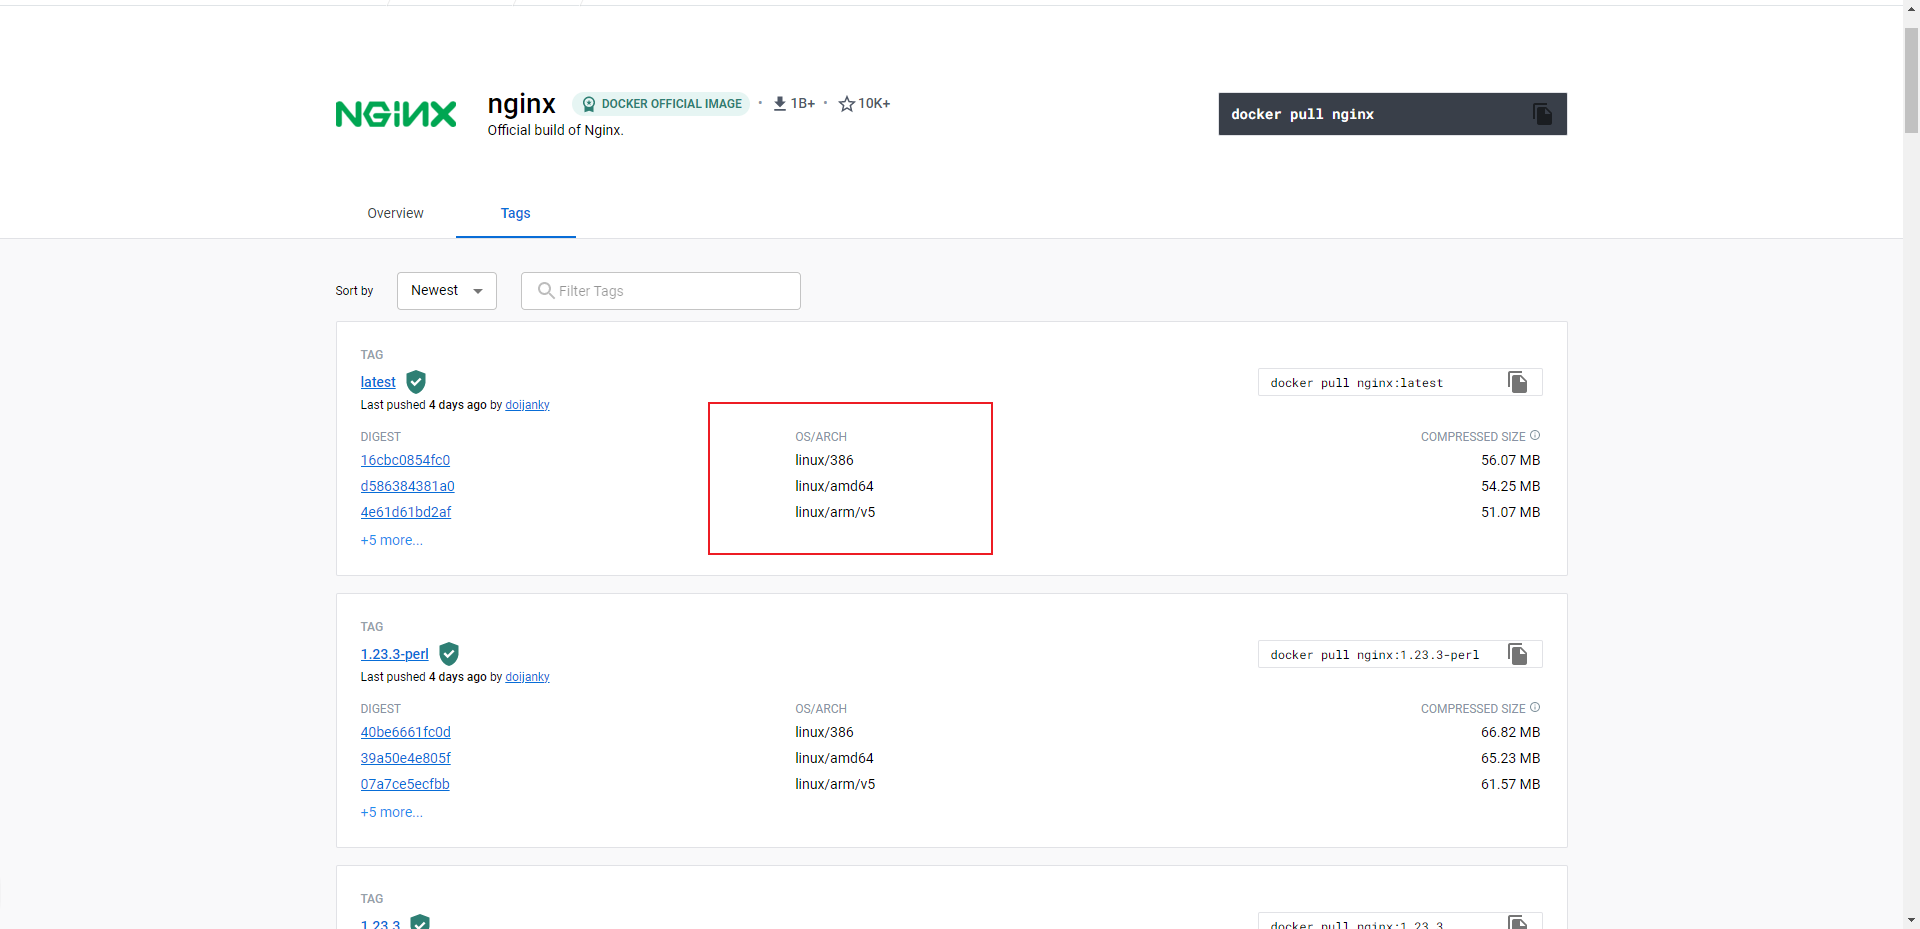The image size is (1920, 929).
Task: Expand +5 more digests under 1.23.3-perl
Action: [392, 812]
